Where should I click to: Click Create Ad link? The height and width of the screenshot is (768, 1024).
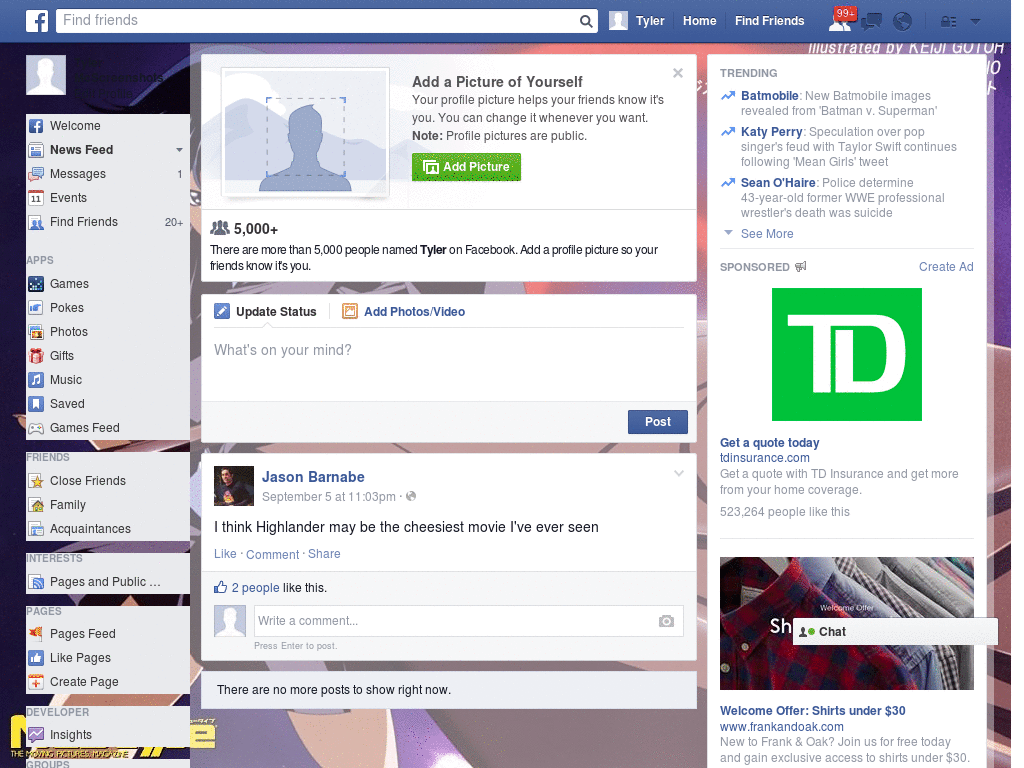pos(946,266)
